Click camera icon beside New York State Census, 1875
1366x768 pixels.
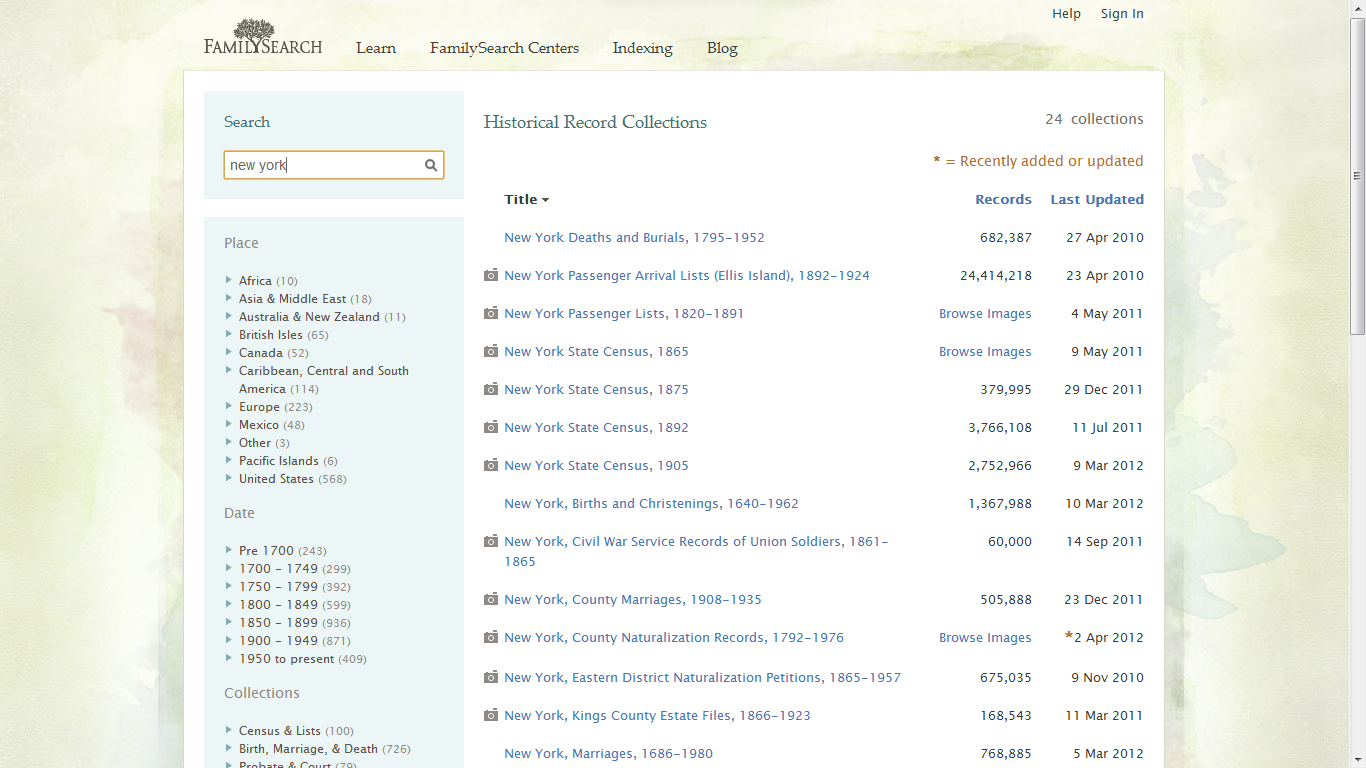(491, 389)
